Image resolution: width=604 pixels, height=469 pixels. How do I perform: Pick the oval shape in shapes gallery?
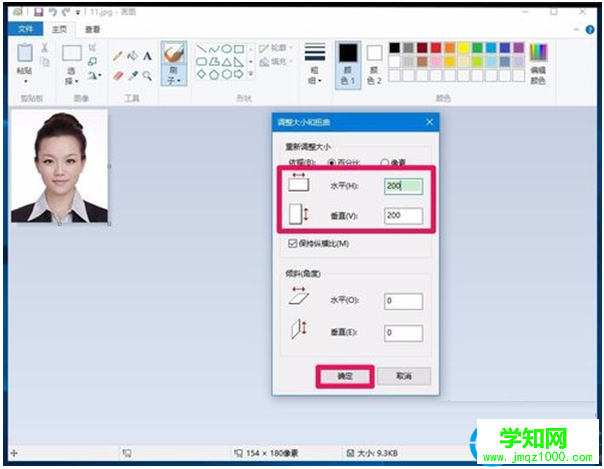tap(226, 49)
